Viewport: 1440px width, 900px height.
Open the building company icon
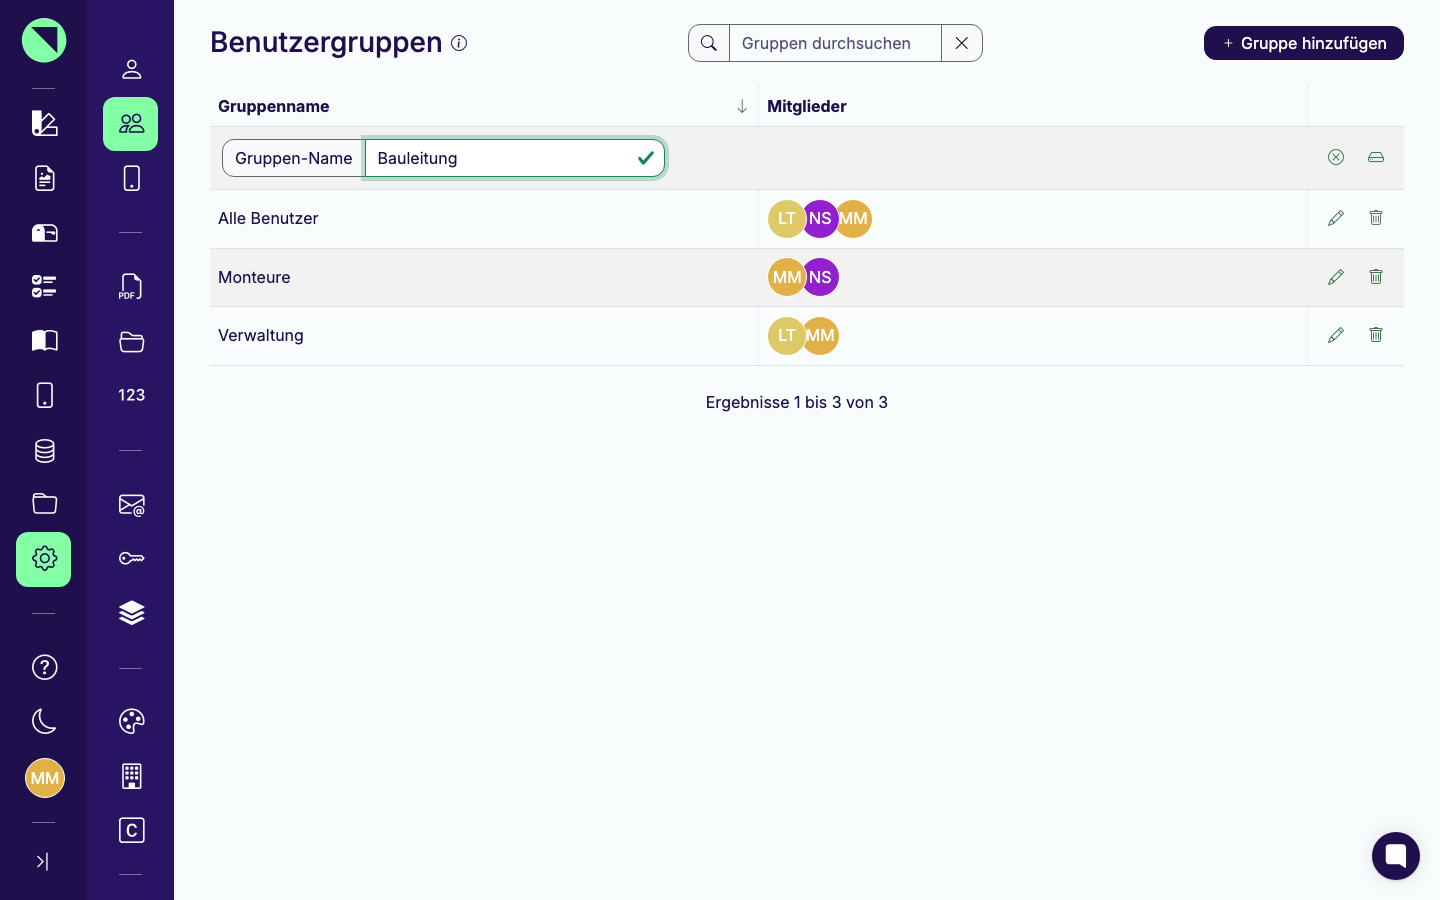tap(131, 776)
